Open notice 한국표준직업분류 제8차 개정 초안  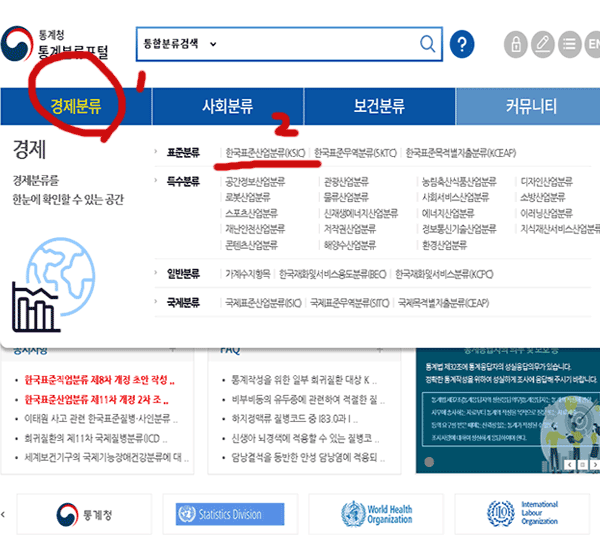click(99, 380)
